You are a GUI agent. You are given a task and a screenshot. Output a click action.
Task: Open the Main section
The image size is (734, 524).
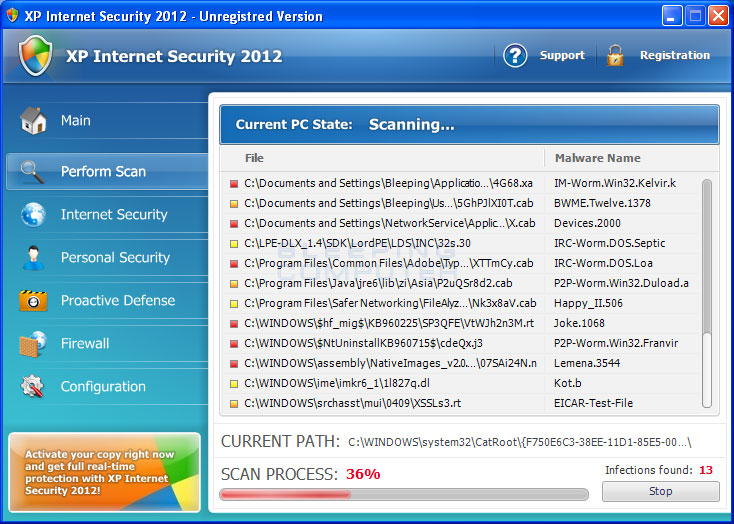coord(107,120)
